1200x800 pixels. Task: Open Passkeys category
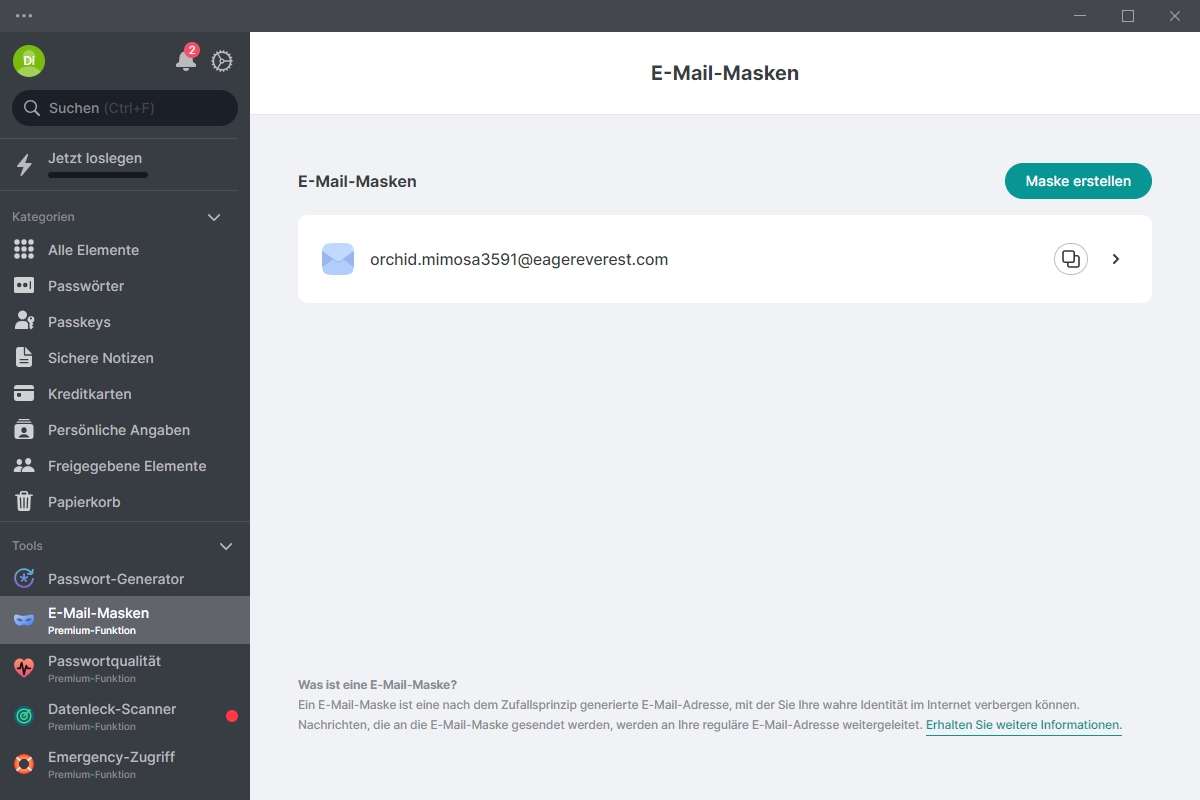(x=125, y=322)
